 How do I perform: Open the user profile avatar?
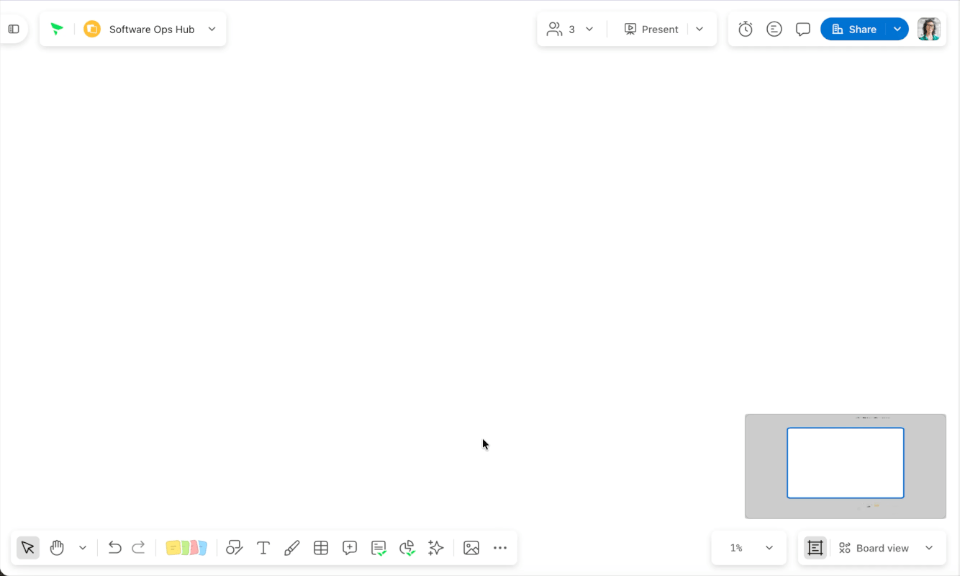pos(929,29)
